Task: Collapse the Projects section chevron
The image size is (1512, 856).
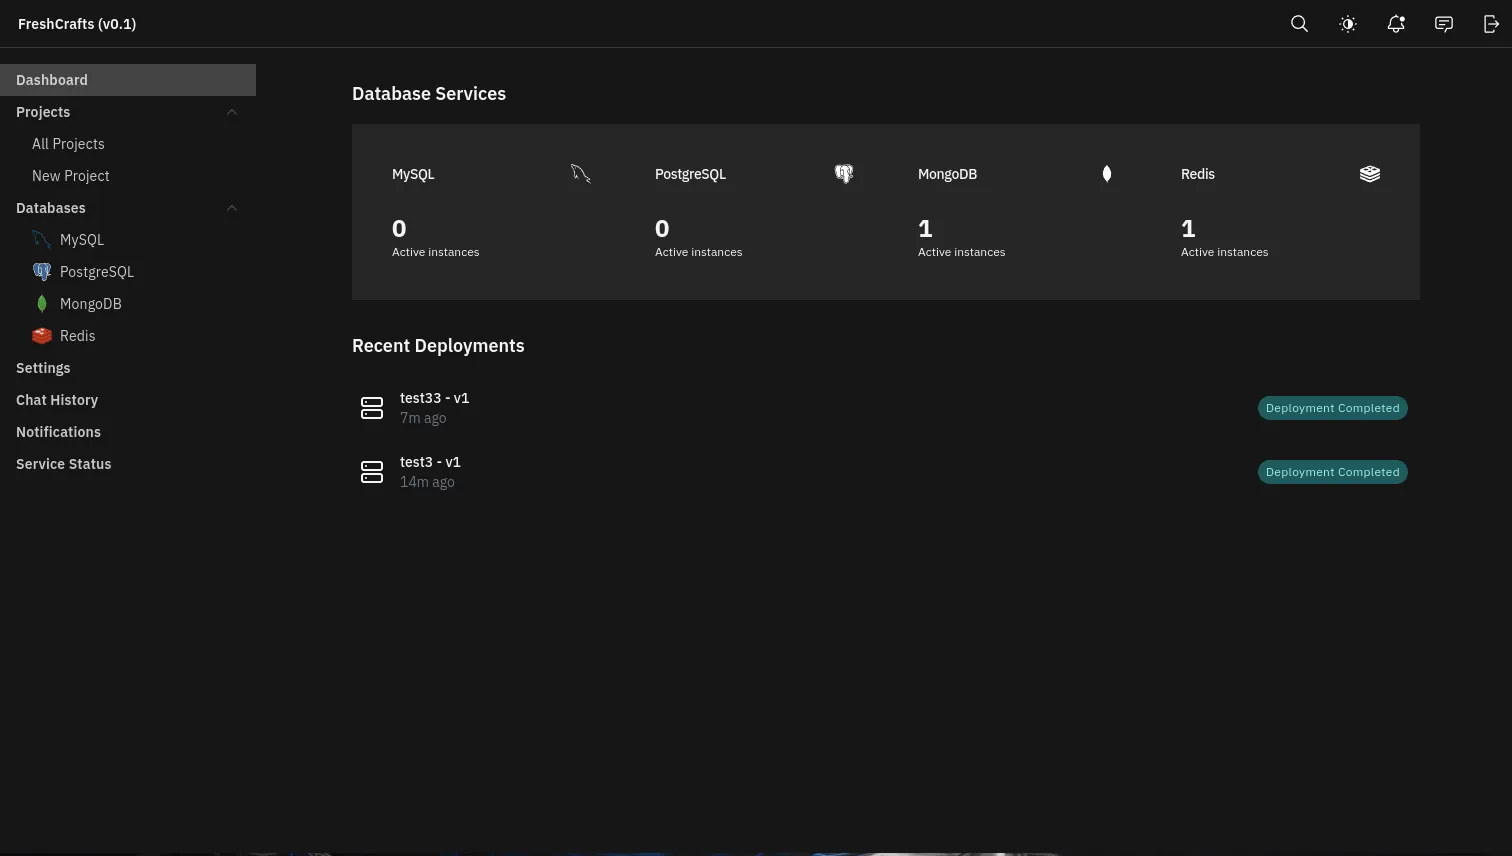Action: (x=232, y=112)
